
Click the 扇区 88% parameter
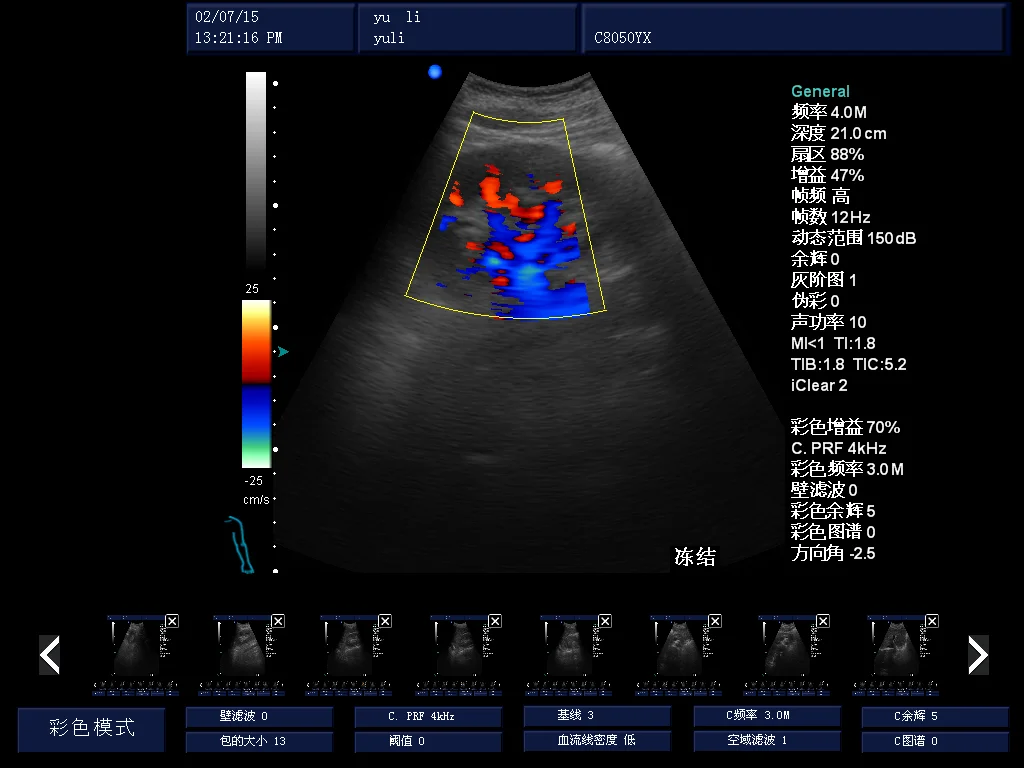pos(827,154)
